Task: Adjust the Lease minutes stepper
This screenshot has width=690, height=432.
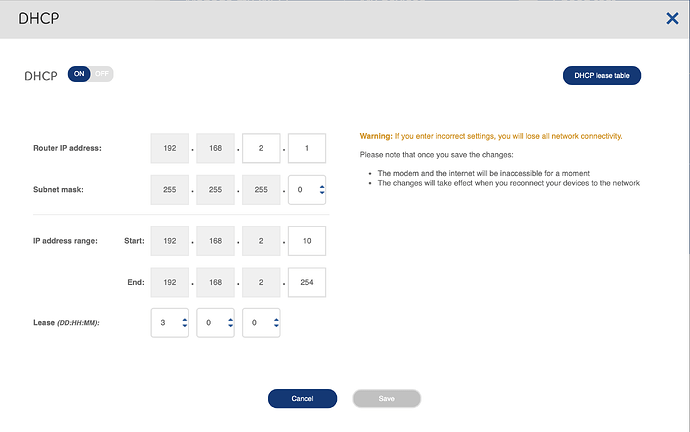Action: [x=261, y=323]
